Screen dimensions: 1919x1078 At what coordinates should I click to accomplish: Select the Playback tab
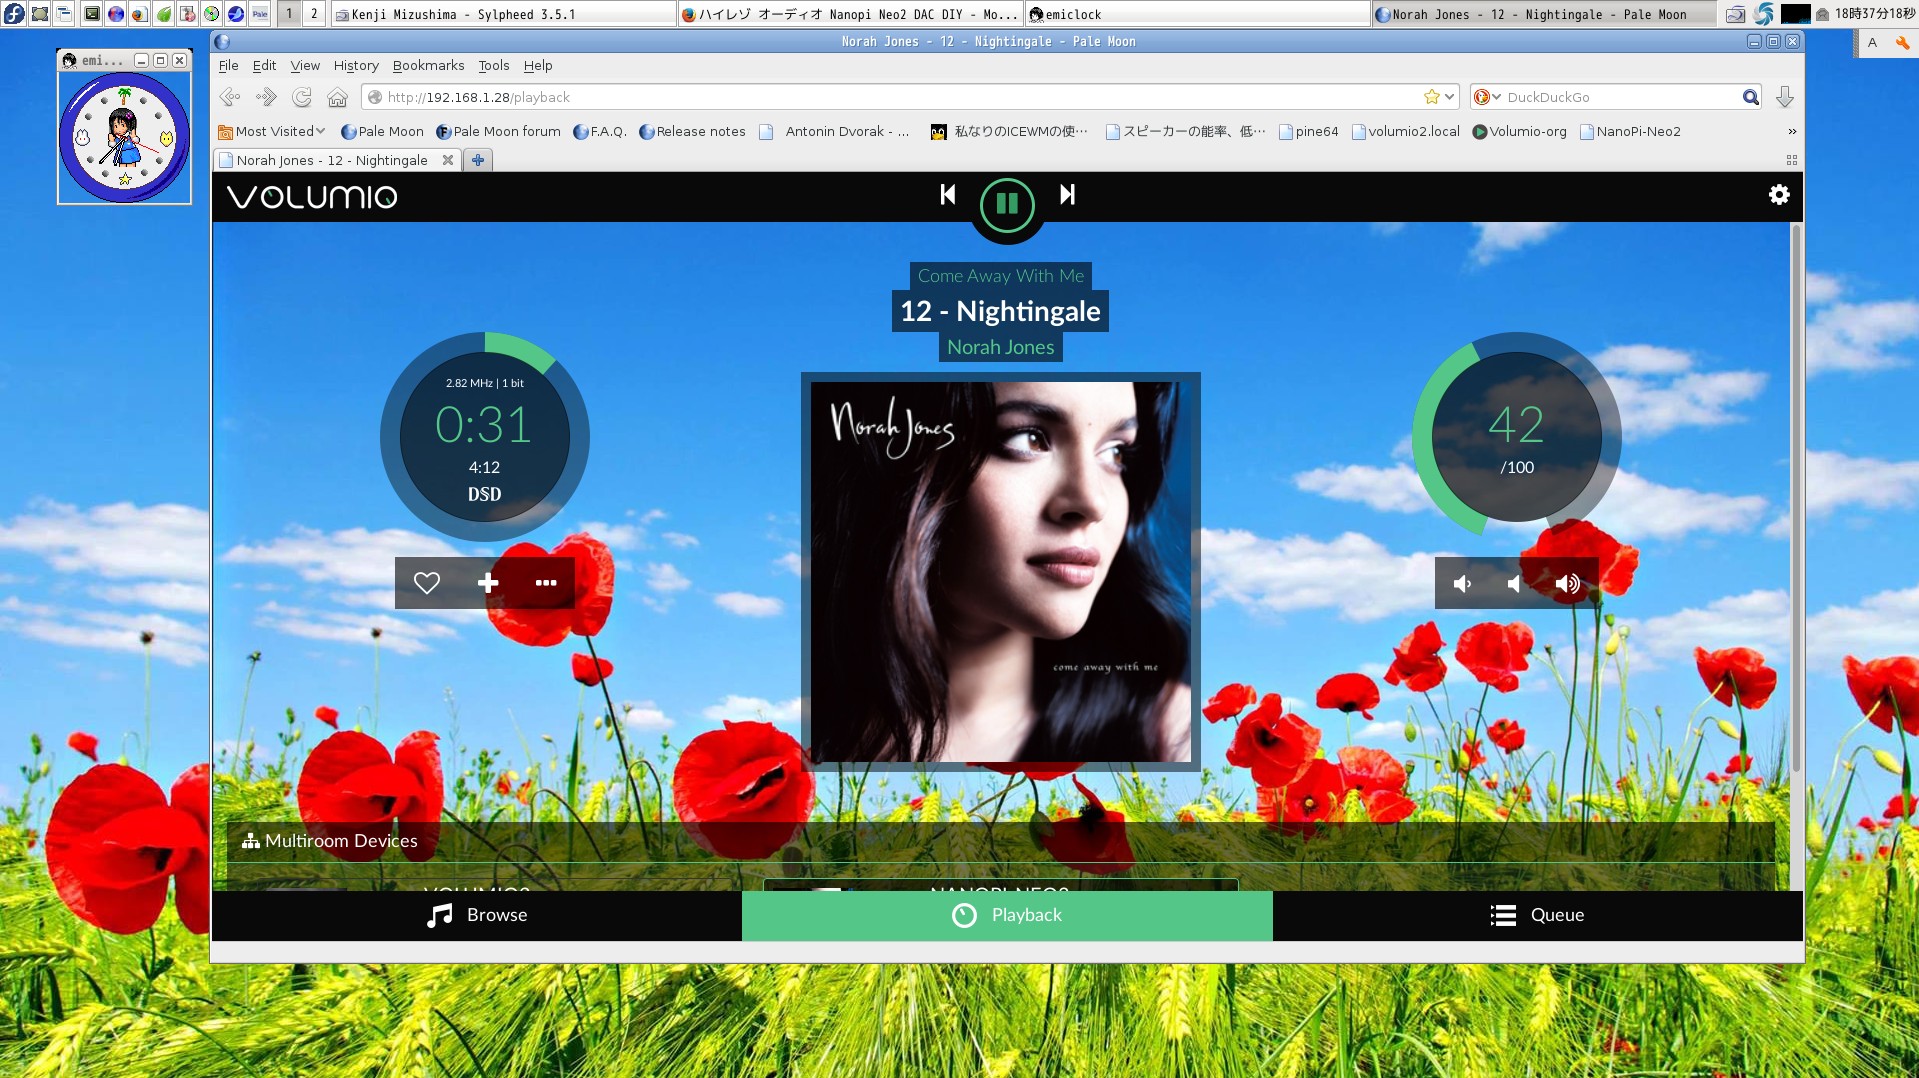pyautogui.click(x=1007, y=915)
